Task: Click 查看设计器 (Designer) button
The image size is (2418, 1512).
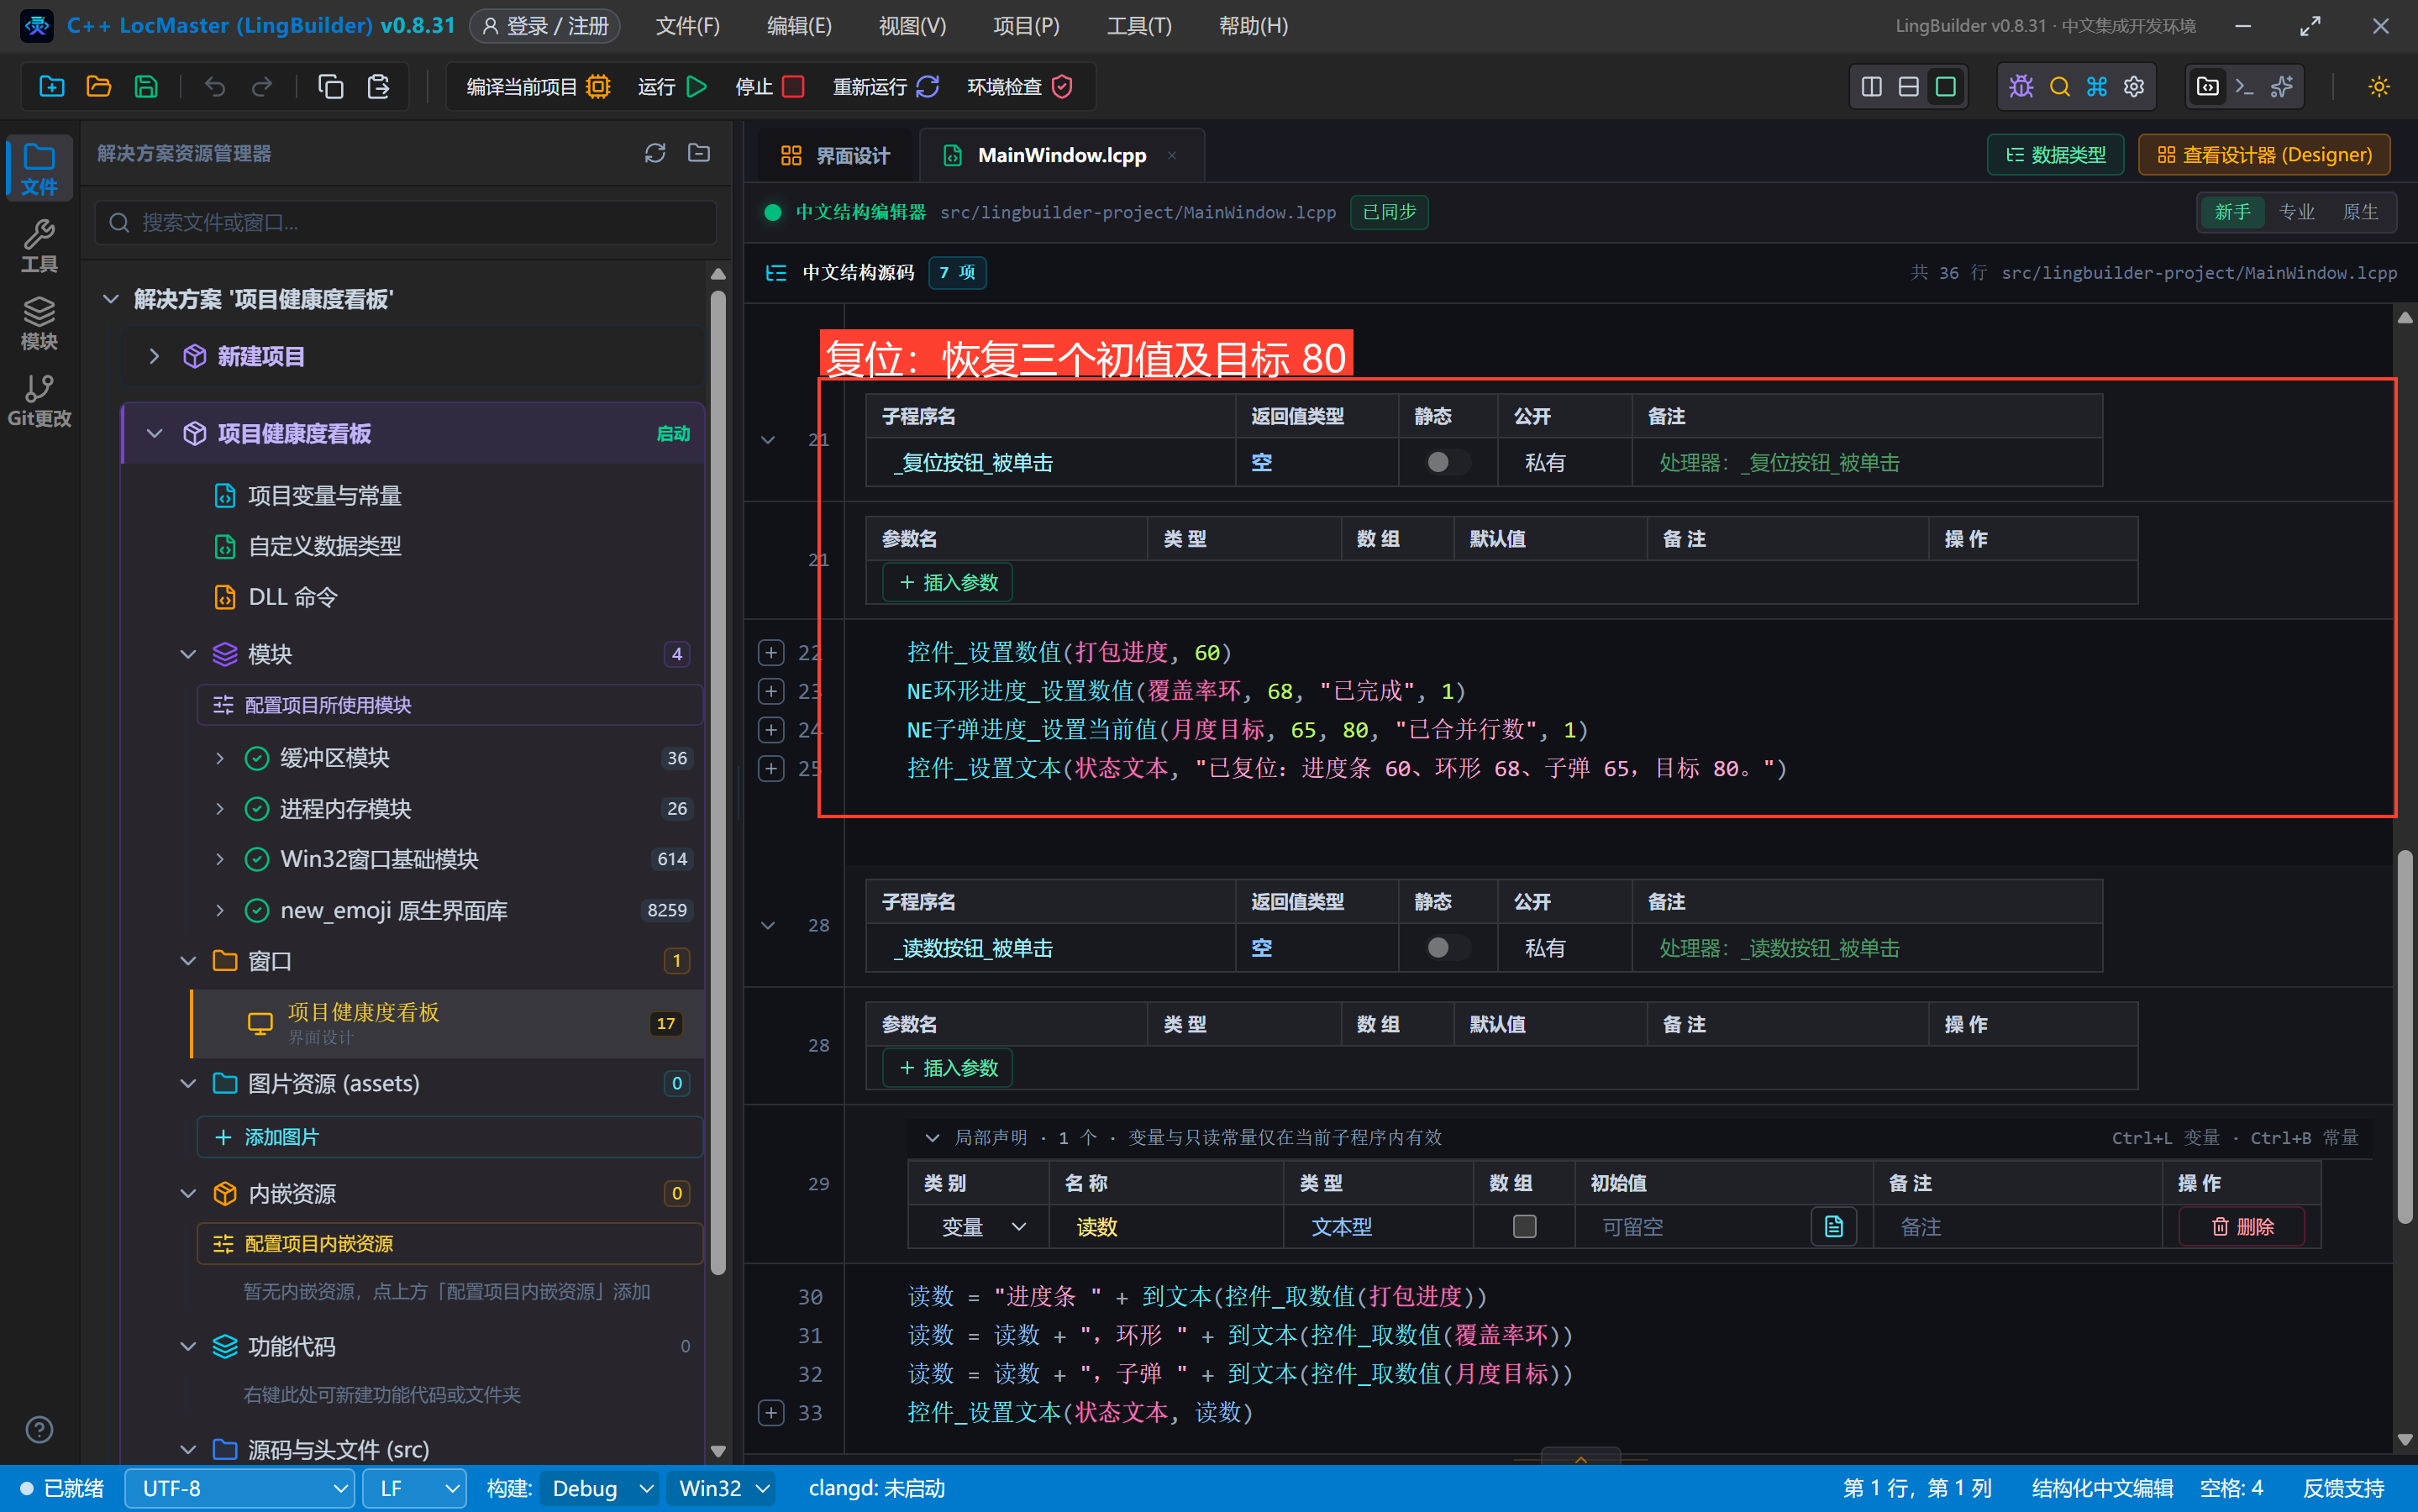Action: pos(2264,155)
